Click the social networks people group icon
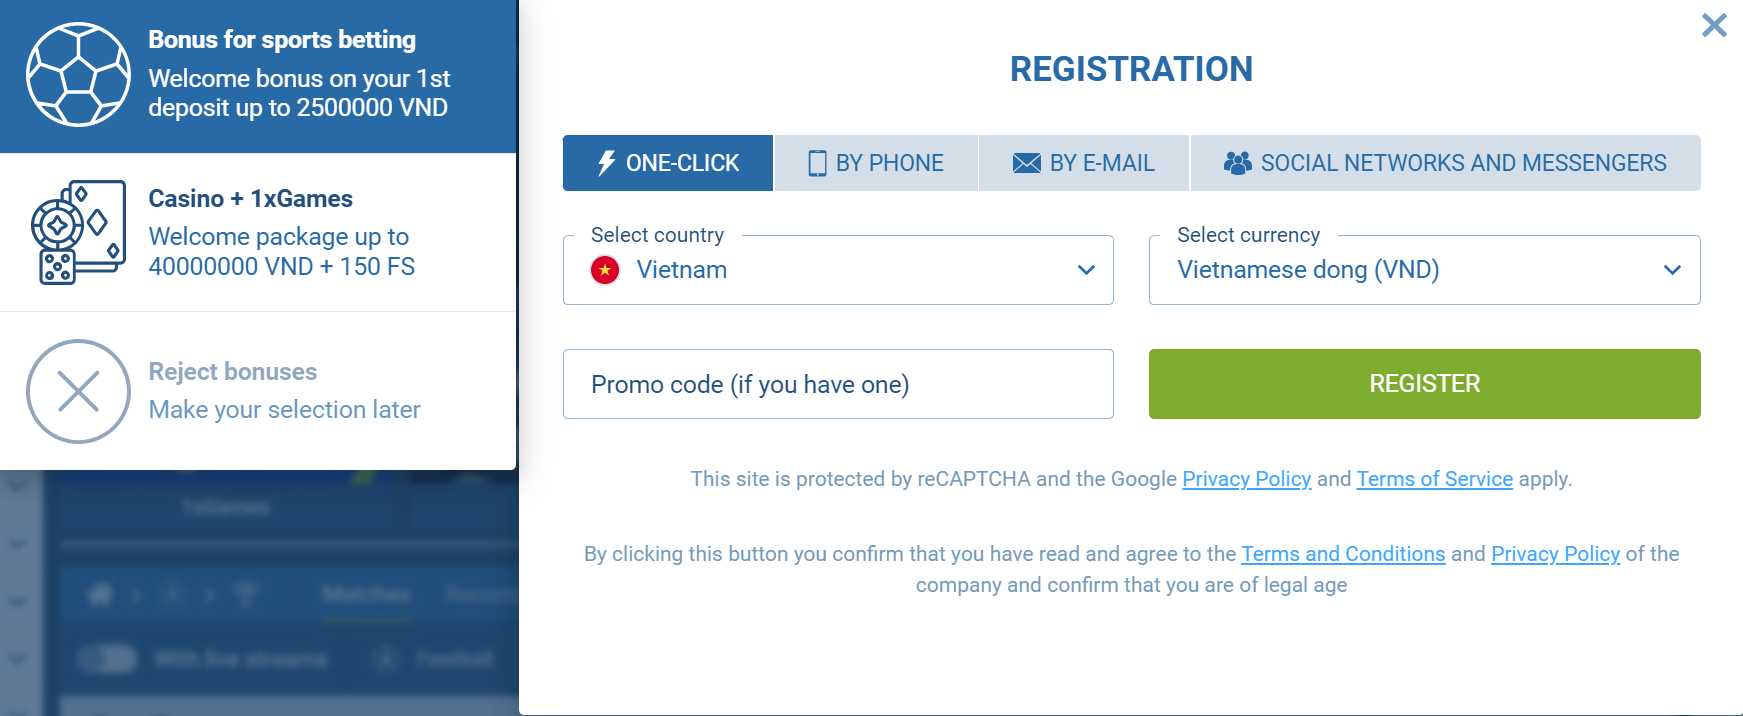Screen dimensions: 1743x716 point(1237,163)
